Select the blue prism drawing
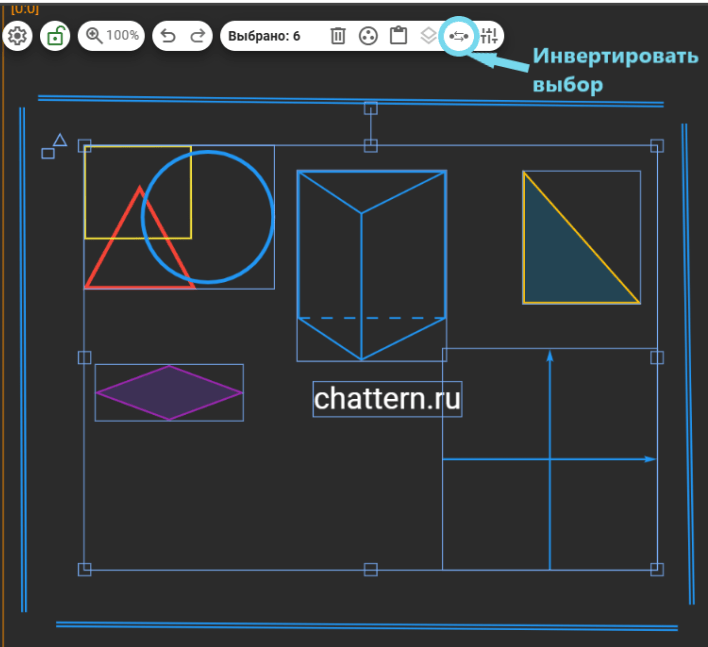 tap(372, 266)
